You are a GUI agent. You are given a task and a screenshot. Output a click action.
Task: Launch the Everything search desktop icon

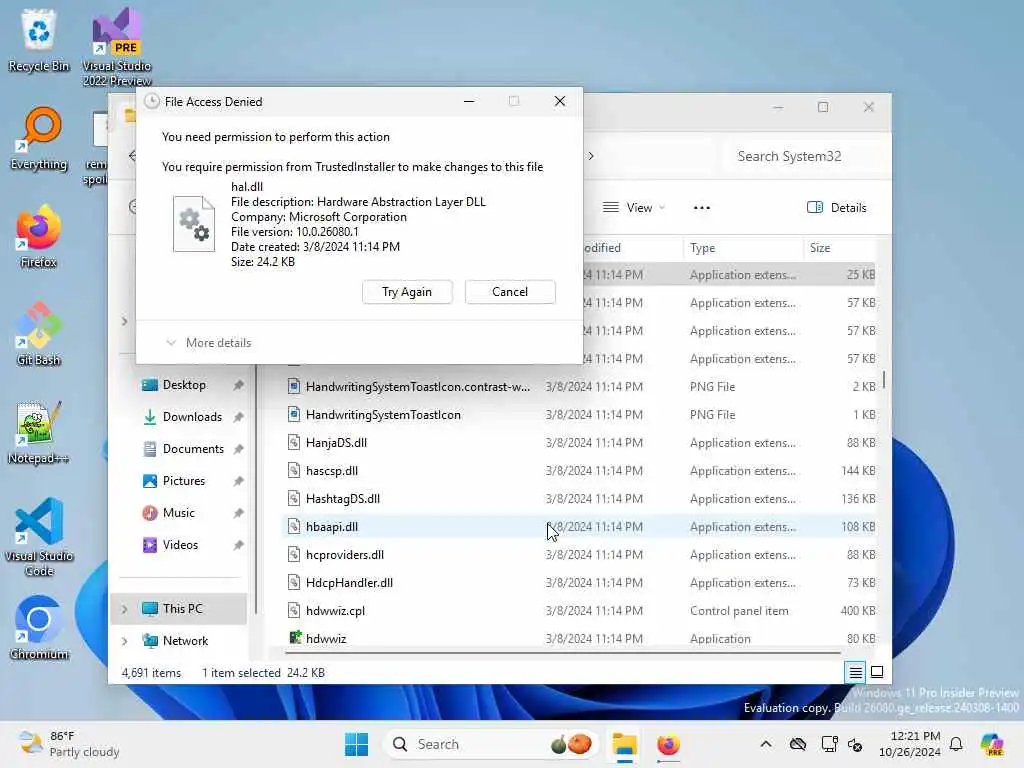click(x=39, y=138)
